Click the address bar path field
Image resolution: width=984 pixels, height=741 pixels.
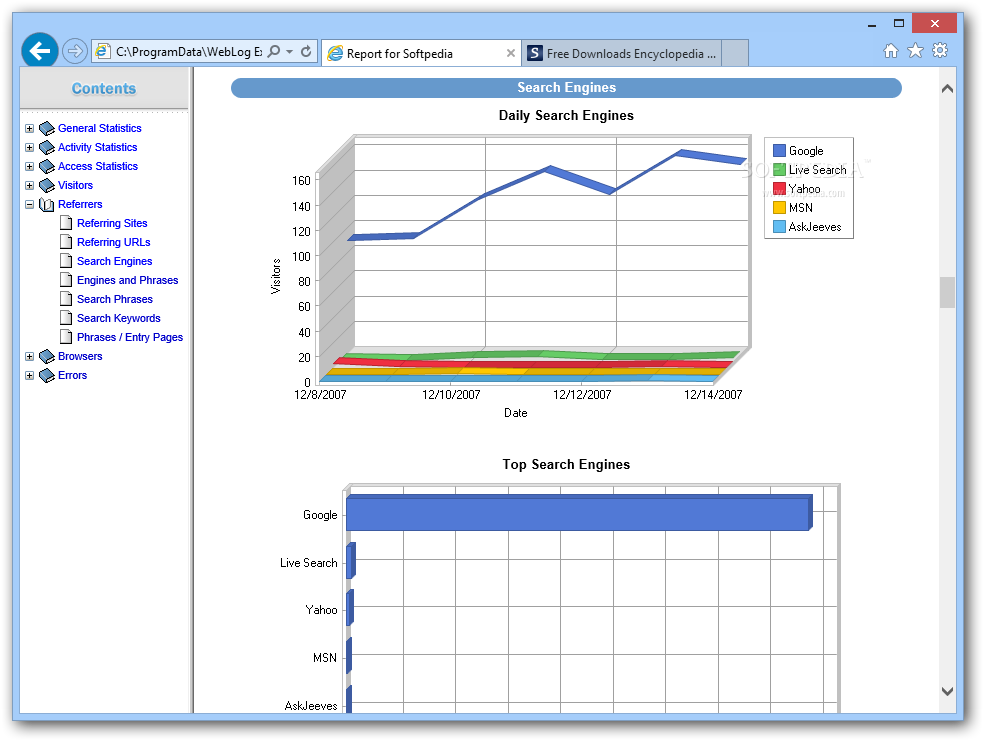[188, 51]
